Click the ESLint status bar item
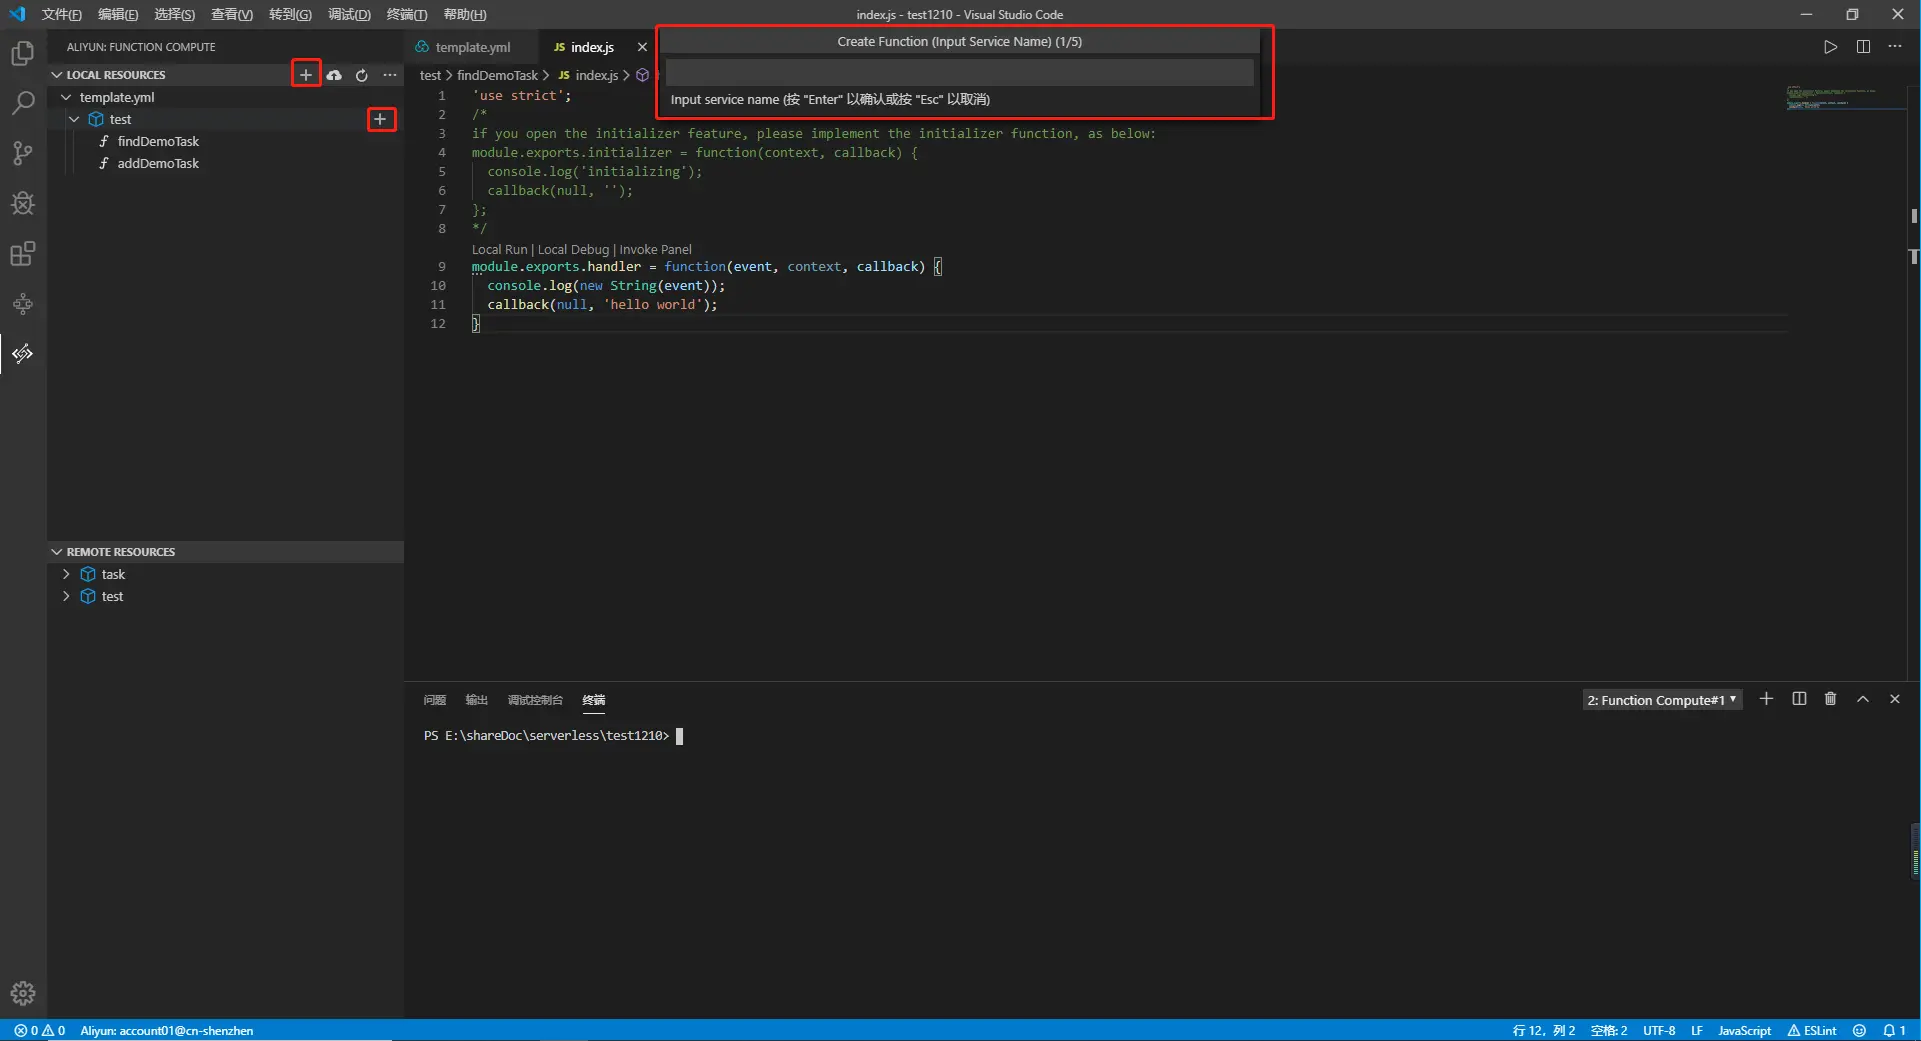Screen dimensions: 1921x1041 1812,1030
